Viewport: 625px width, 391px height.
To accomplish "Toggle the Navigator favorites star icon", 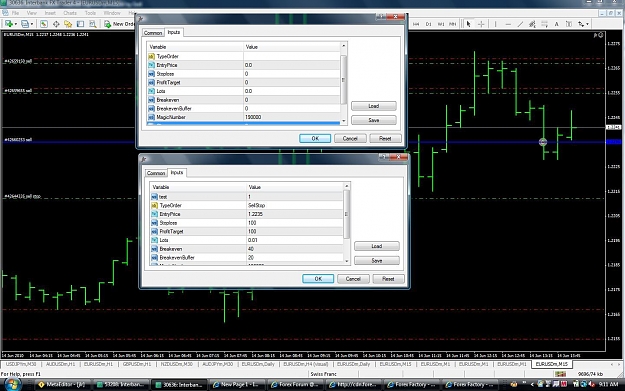I will point(68,24).
